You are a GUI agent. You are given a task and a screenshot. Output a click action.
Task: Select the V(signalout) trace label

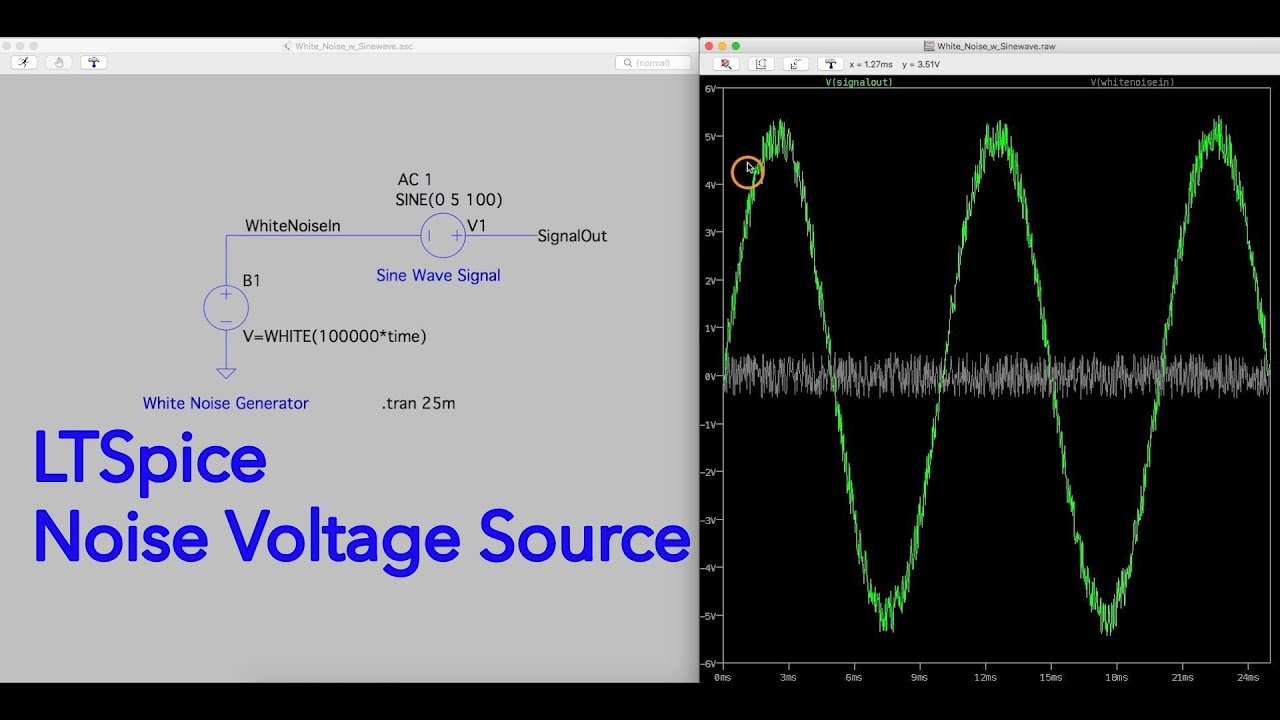[x=859, y=82]
